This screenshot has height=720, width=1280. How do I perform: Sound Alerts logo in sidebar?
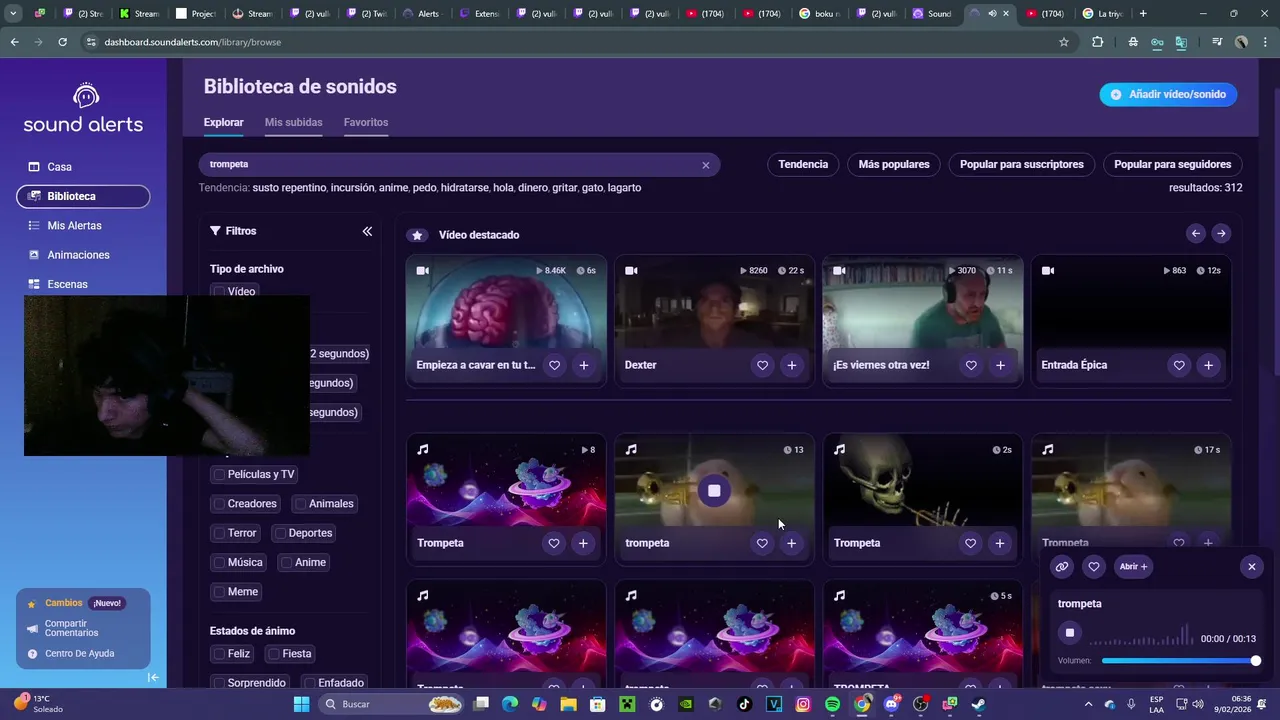(84, 108)
